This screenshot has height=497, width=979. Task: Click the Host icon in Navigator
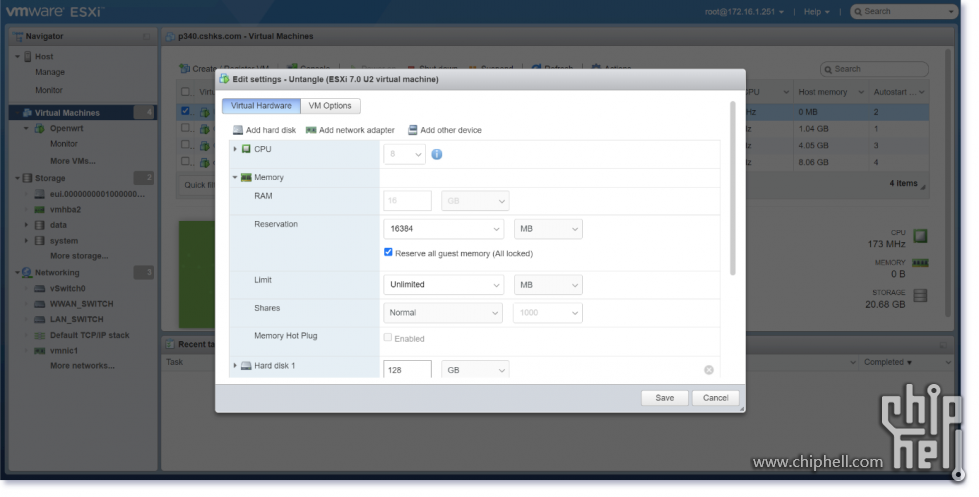pyautogui.click(x=27, y=56)
